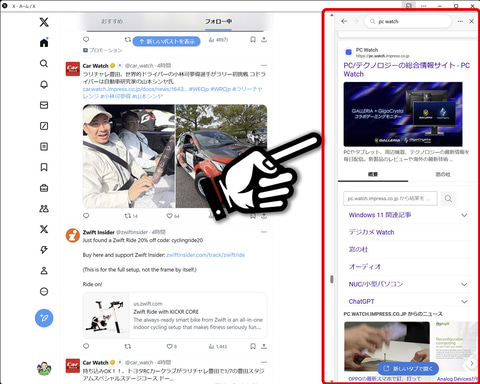Open the Jobs briefcase icon in sidebar
Image resolution: width=480 pixels, height=384 pixels.
(44, 188)
